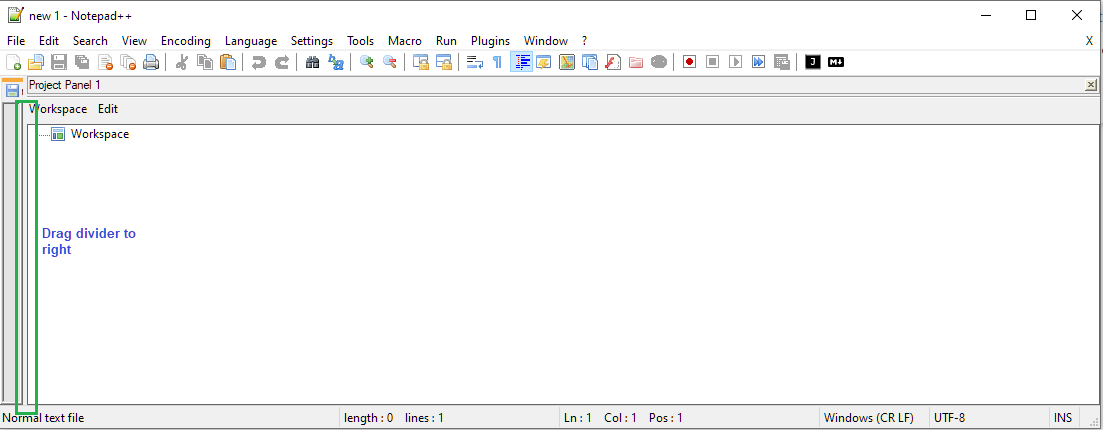Screen dimensions: 1103x430
Task: Click the Save All toolbar icon
Action: 82,62
